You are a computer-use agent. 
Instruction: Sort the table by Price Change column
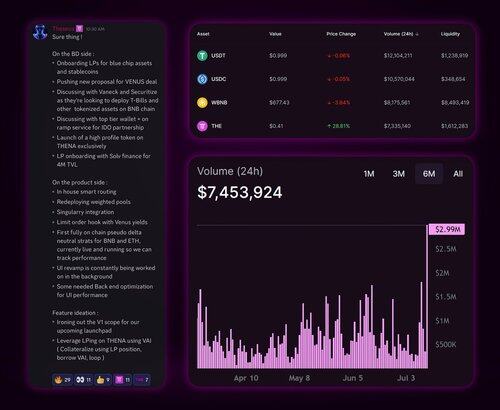[x=341, y=34]
